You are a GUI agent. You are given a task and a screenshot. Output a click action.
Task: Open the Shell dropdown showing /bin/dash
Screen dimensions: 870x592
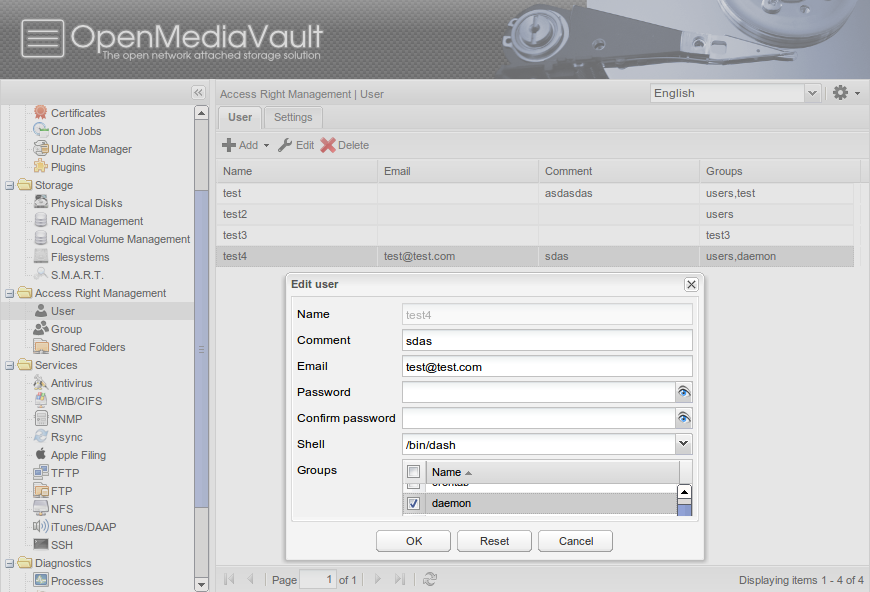coord(684,444)
